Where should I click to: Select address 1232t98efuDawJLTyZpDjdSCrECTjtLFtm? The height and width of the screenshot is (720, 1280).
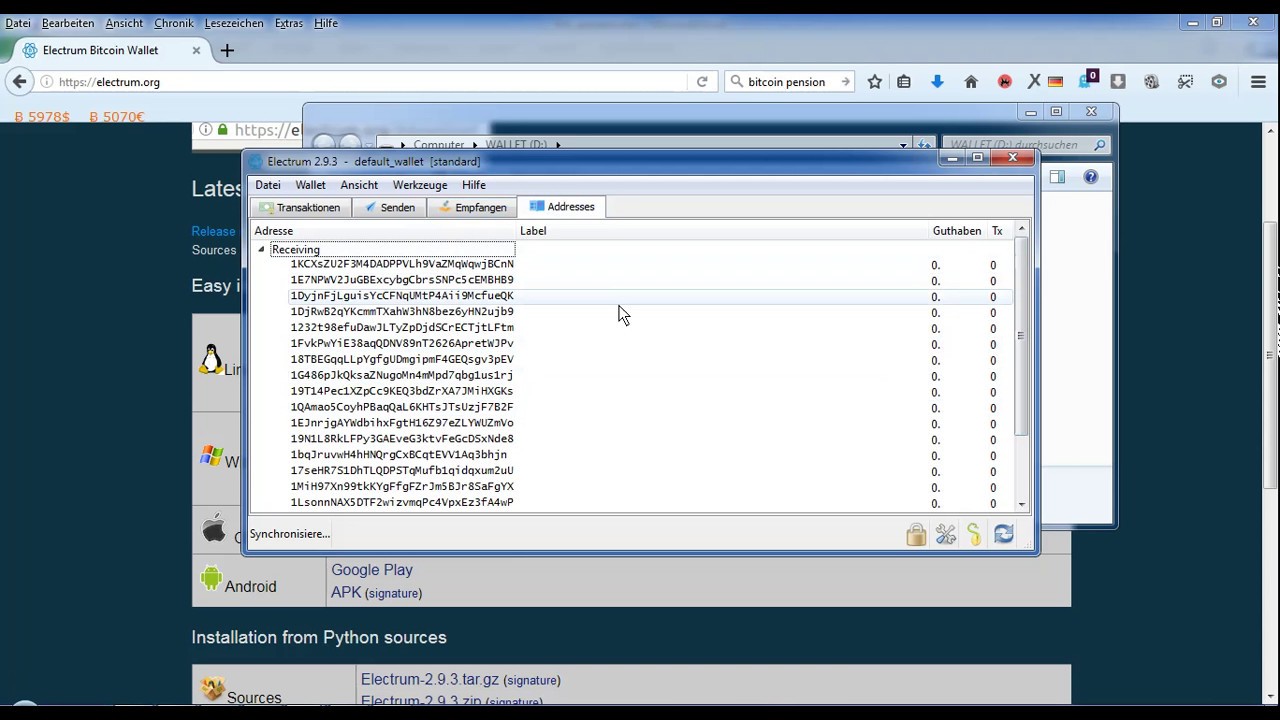[x=402, y=328]
